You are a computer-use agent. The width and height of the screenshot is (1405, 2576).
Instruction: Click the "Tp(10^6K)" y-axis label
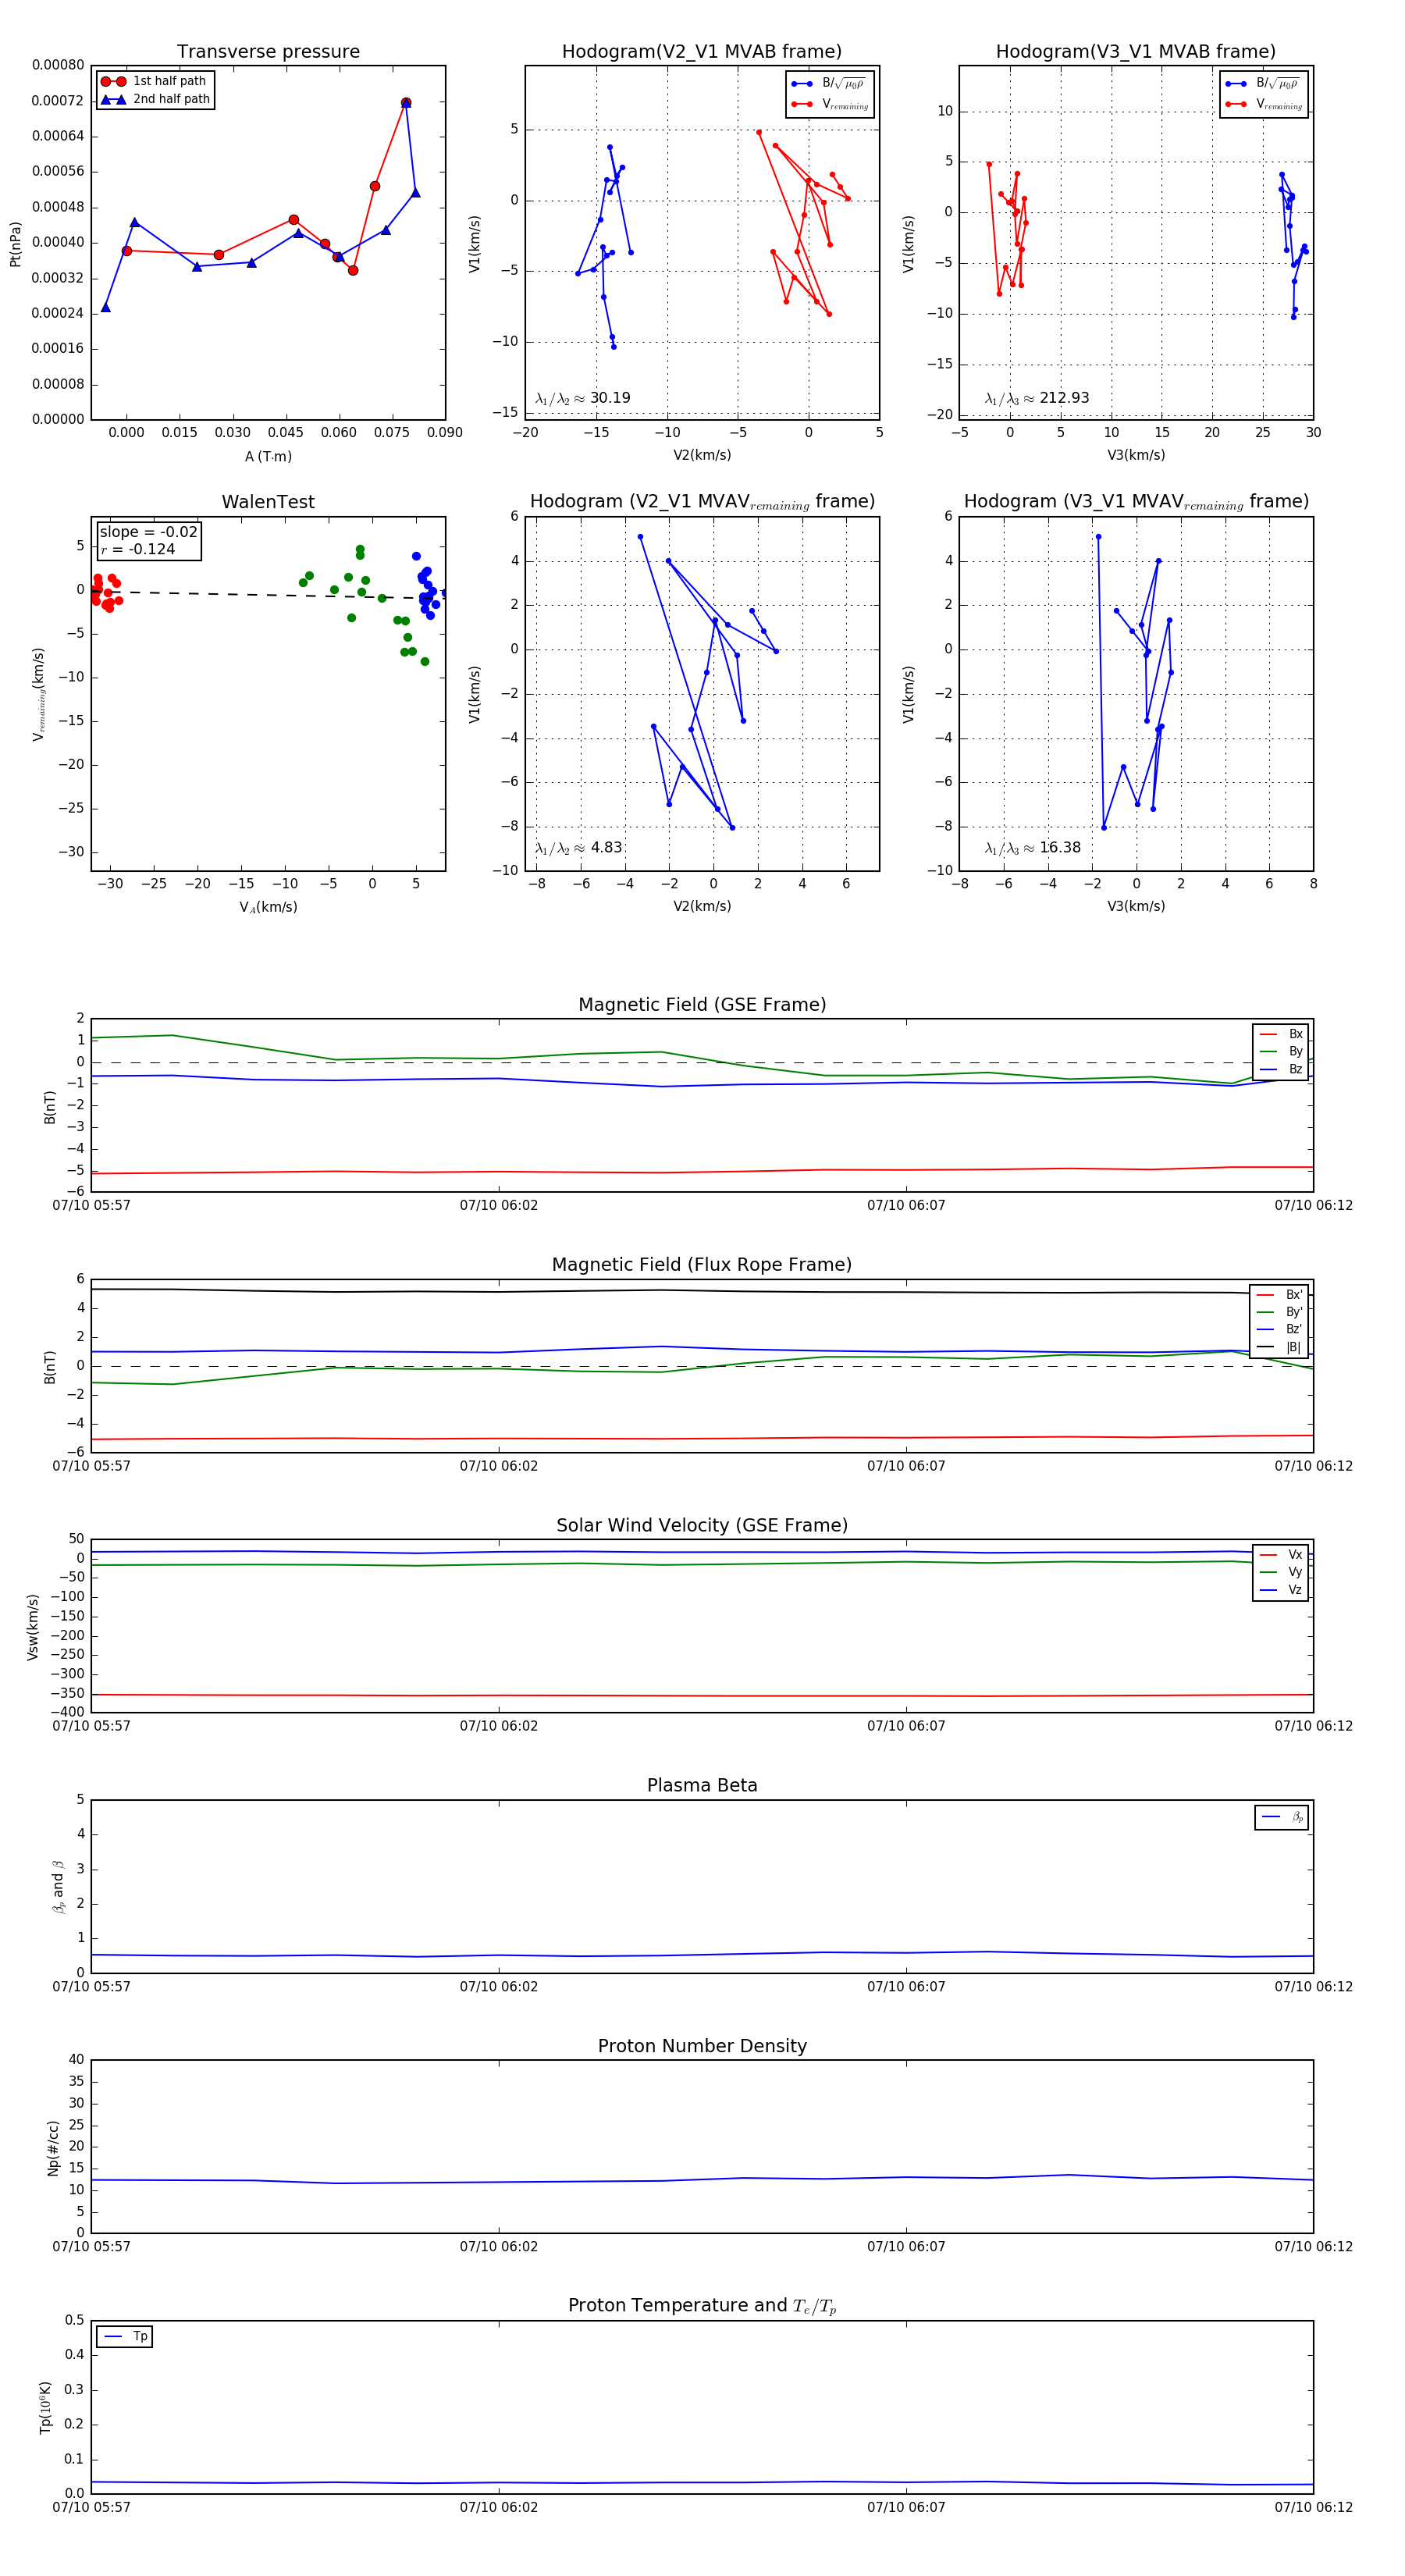click(x=46, y=2407)
